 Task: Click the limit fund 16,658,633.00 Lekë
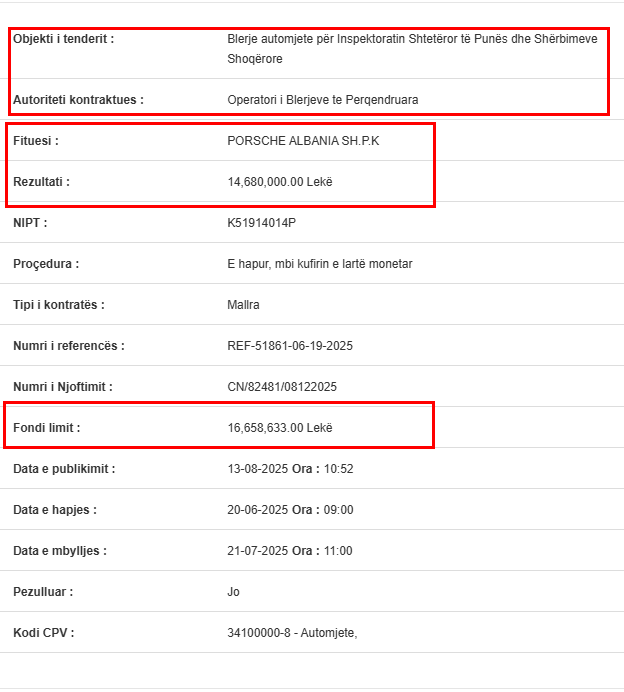(280, 428)
